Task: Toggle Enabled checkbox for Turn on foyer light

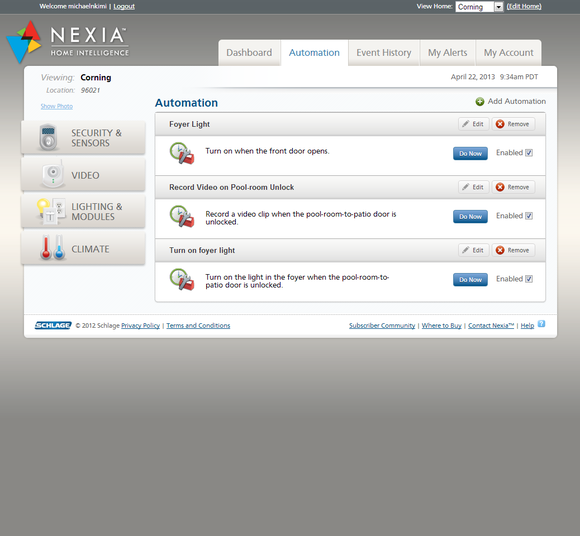Action: coord(529,279)
